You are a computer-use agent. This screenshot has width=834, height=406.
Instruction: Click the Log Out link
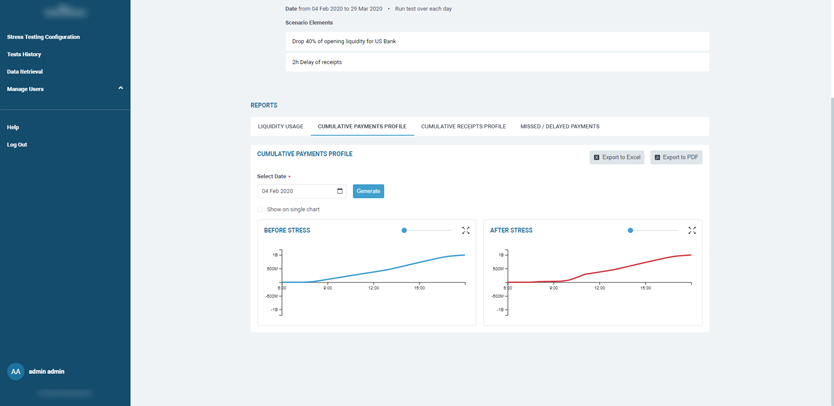[17, 145]
